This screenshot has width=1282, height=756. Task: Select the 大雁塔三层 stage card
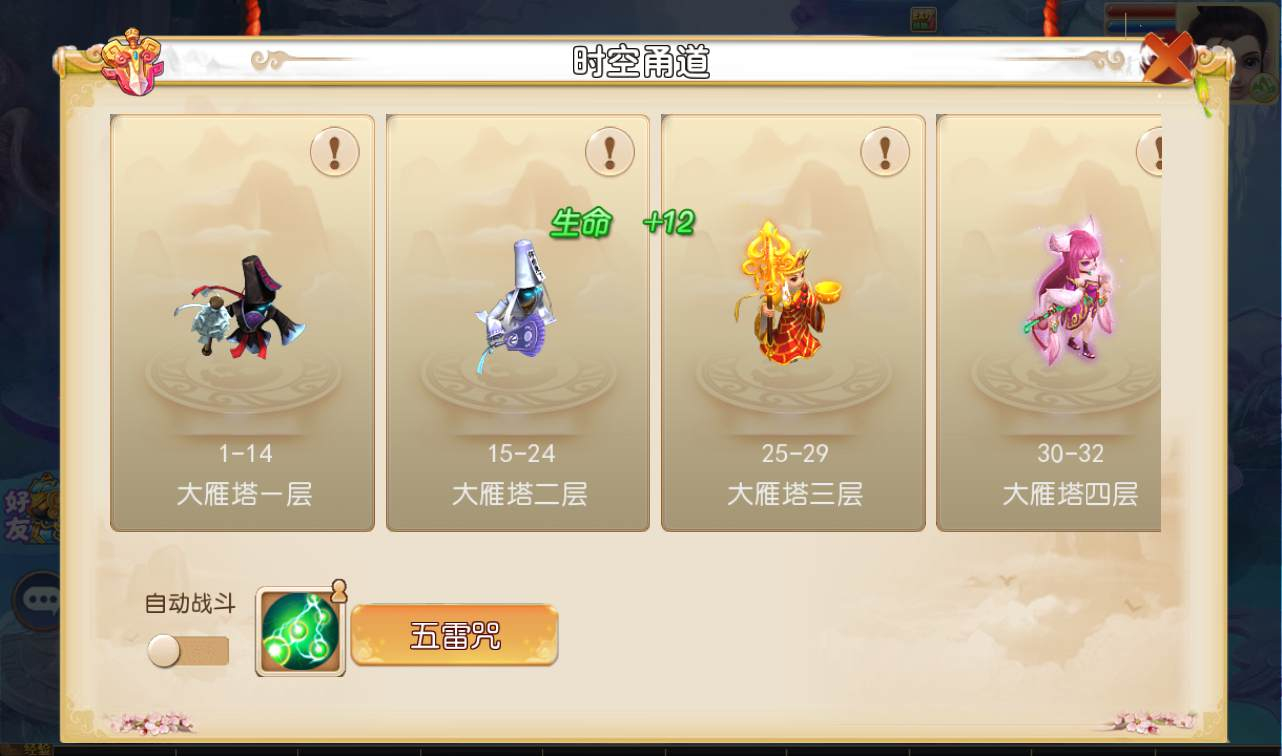pyautogui.click(x=793, y=323)
